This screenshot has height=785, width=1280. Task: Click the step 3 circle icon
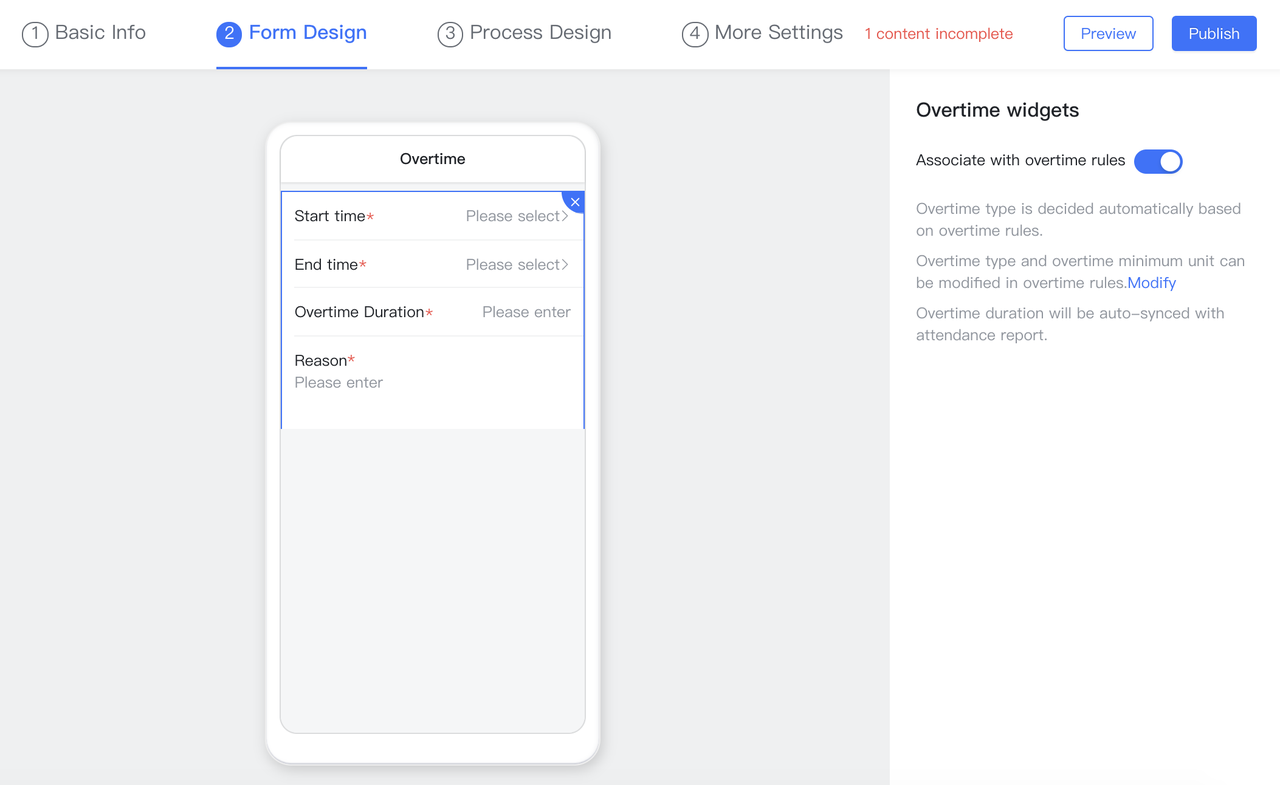[450, 34]
